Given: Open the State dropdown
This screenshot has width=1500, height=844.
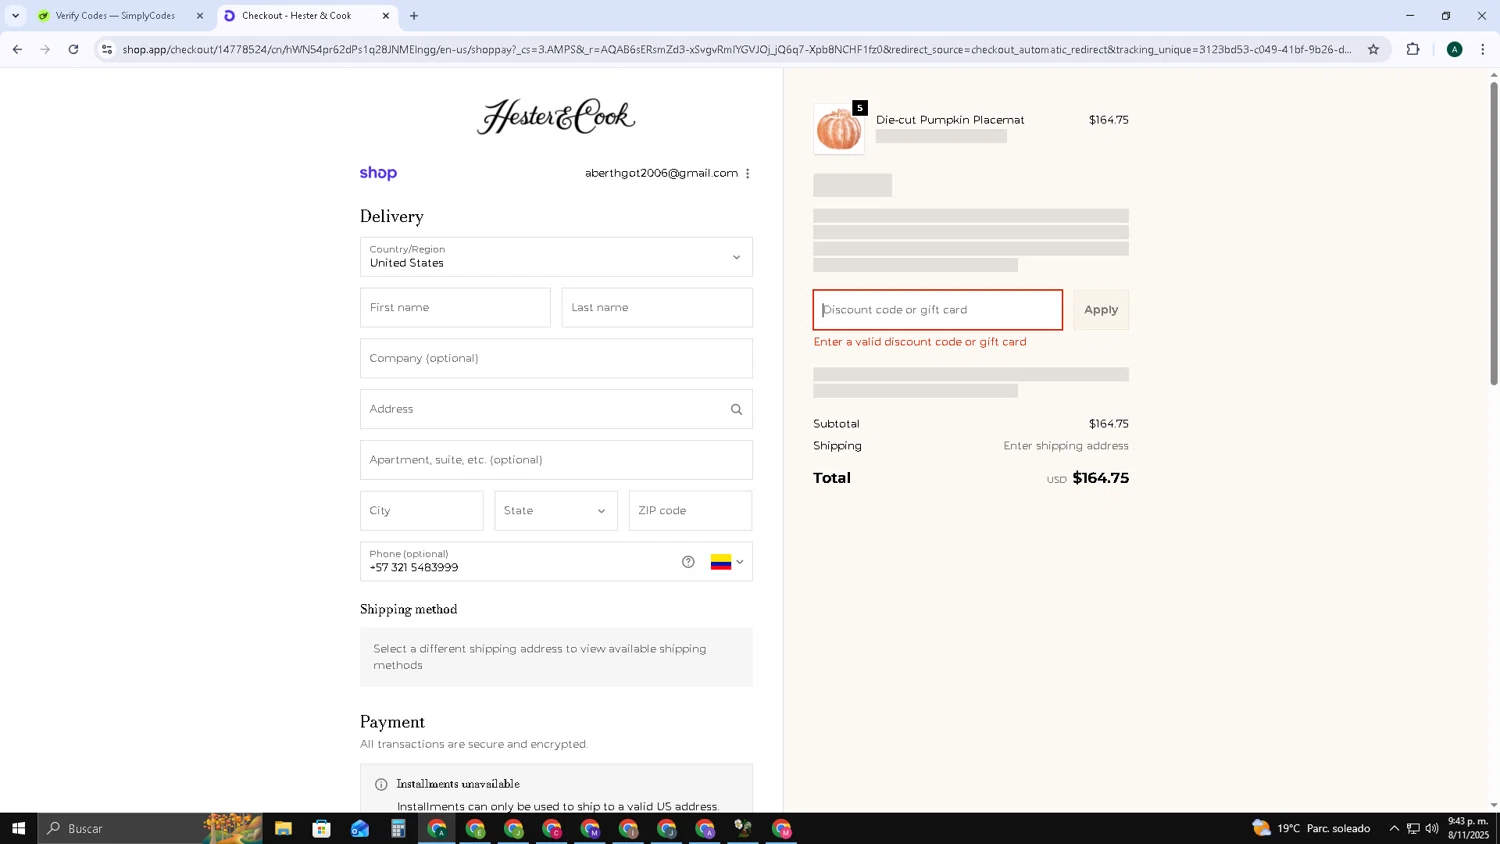Looking at the screenshot, I should [556, 511].
